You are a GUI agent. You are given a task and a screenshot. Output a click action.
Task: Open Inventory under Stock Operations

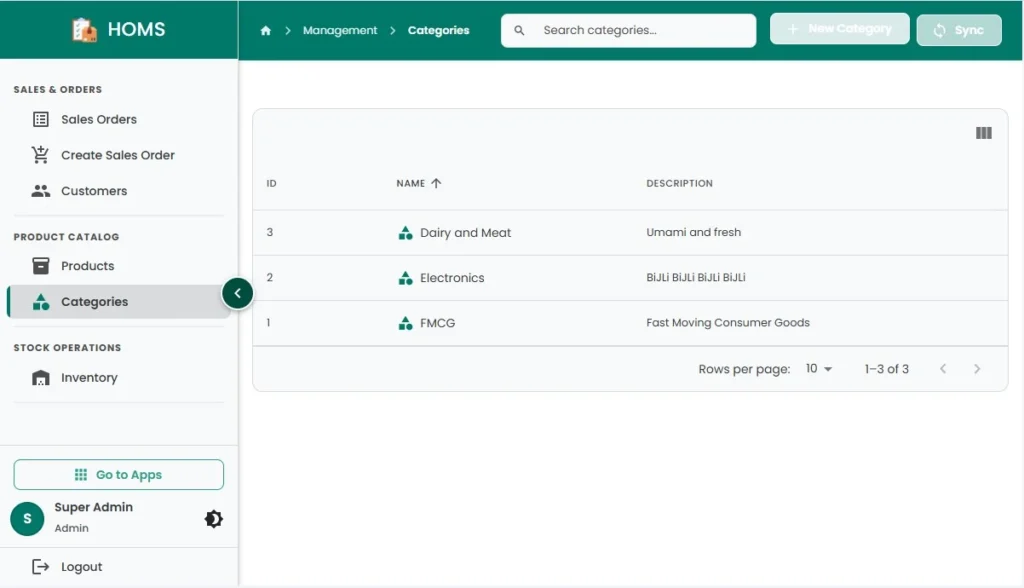(89, 378)
